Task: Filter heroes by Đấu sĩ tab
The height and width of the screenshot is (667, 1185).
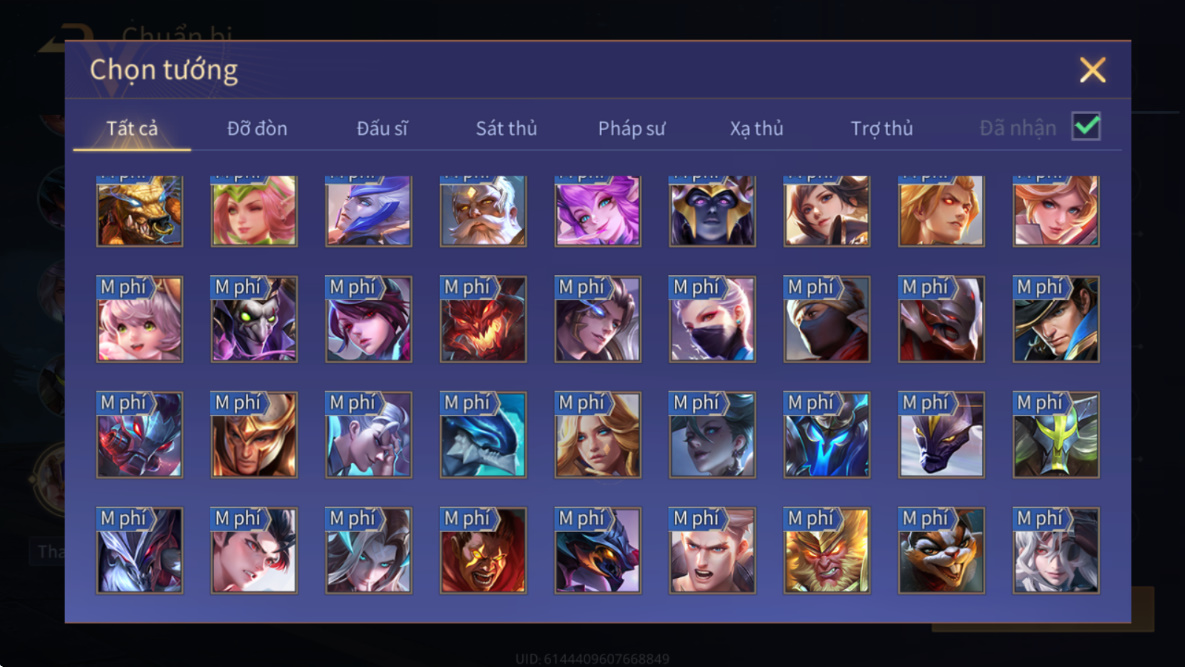Action: click(382, 128)
